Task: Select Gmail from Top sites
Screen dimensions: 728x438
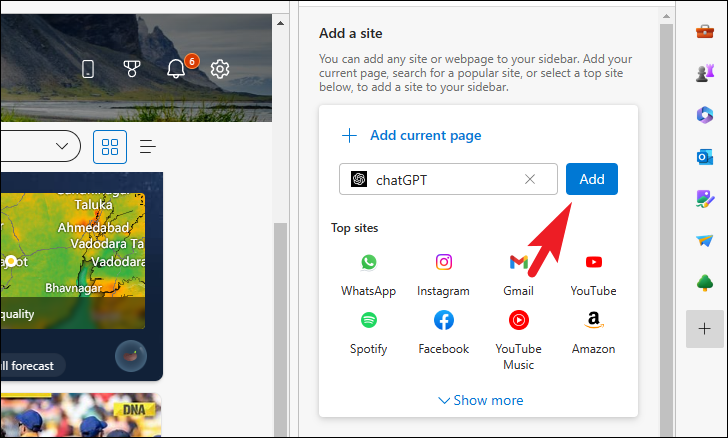Action: coord(519,275)
